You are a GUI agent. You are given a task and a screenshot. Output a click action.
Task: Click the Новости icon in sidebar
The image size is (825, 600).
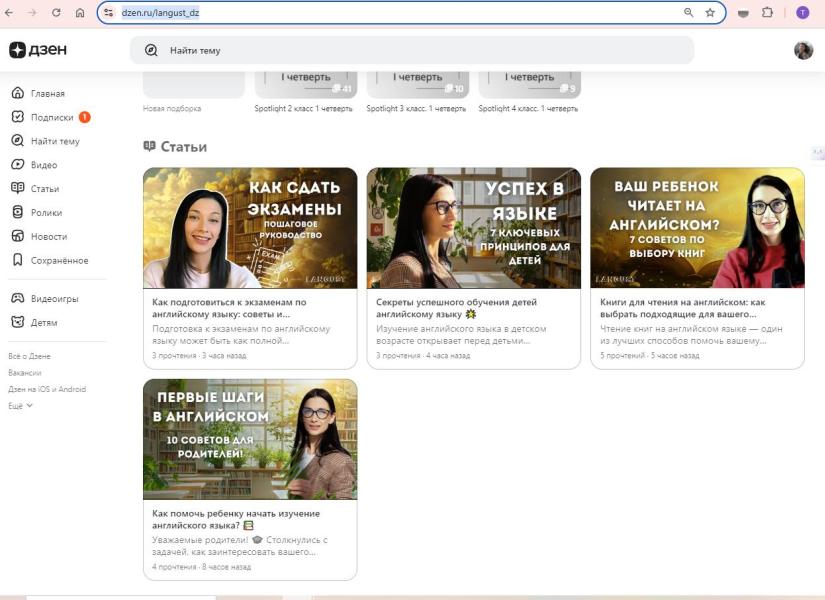[17, 236]
